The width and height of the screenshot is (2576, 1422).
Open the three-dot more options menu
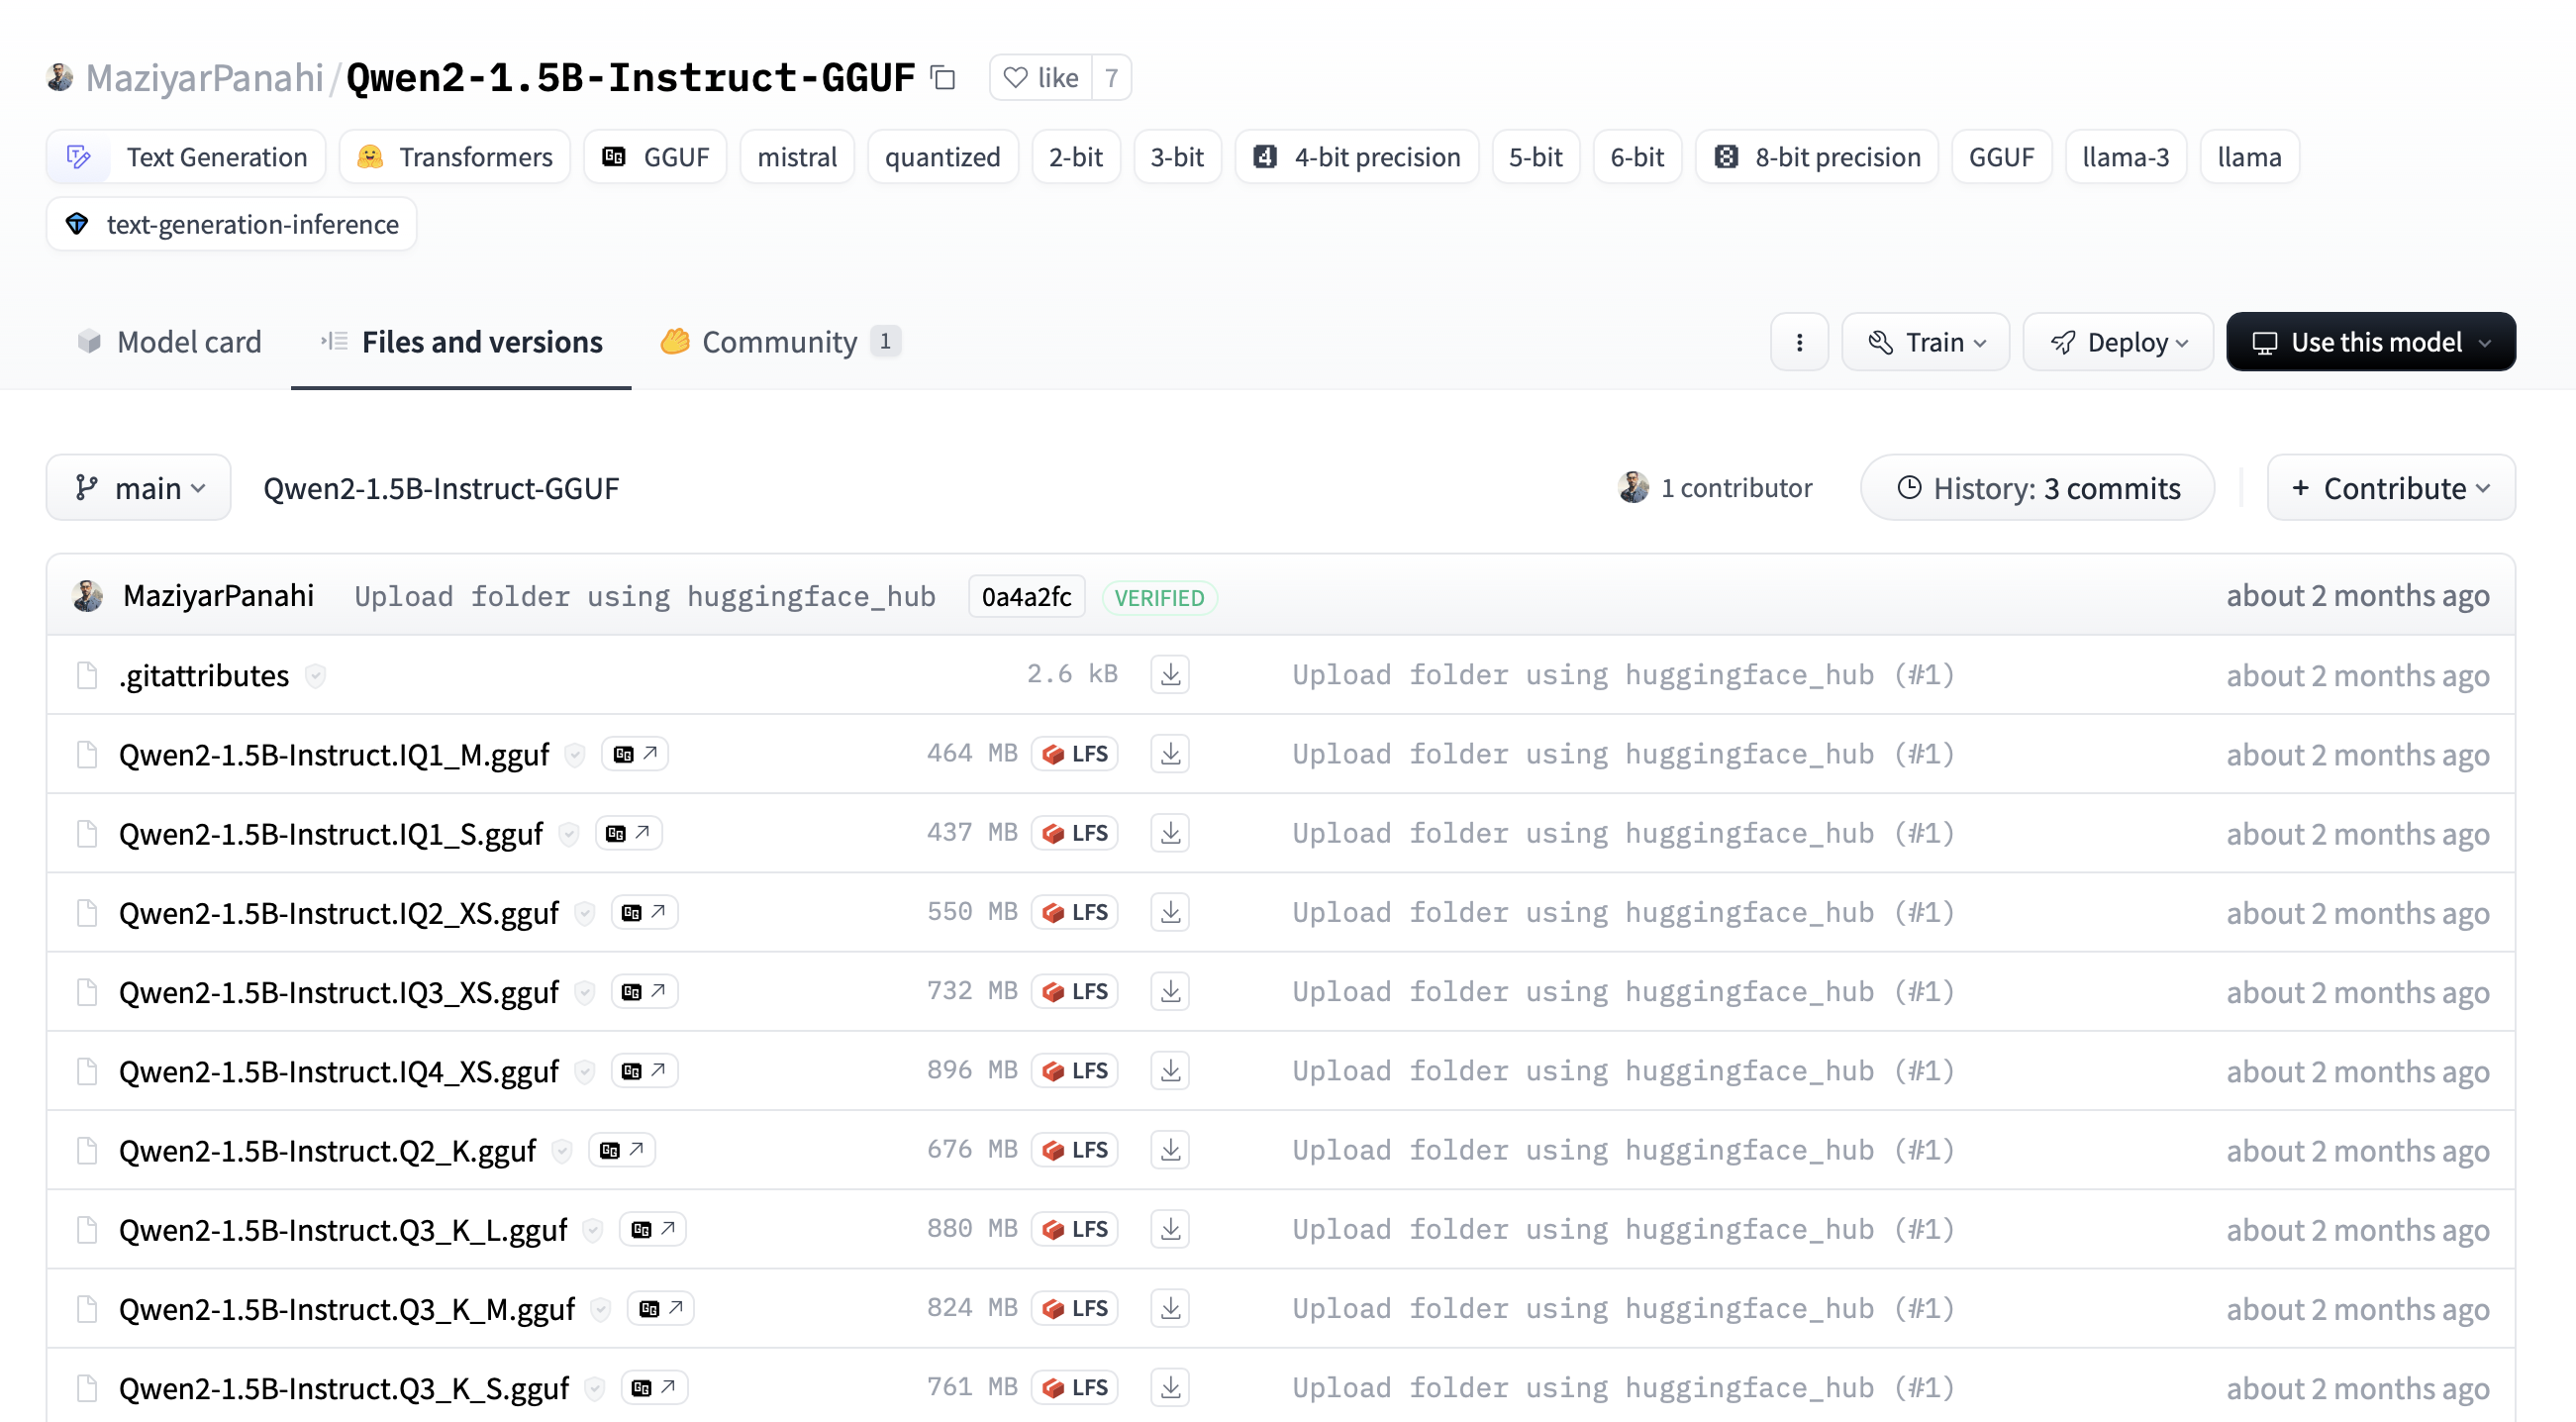click(x=1798, y=342)
